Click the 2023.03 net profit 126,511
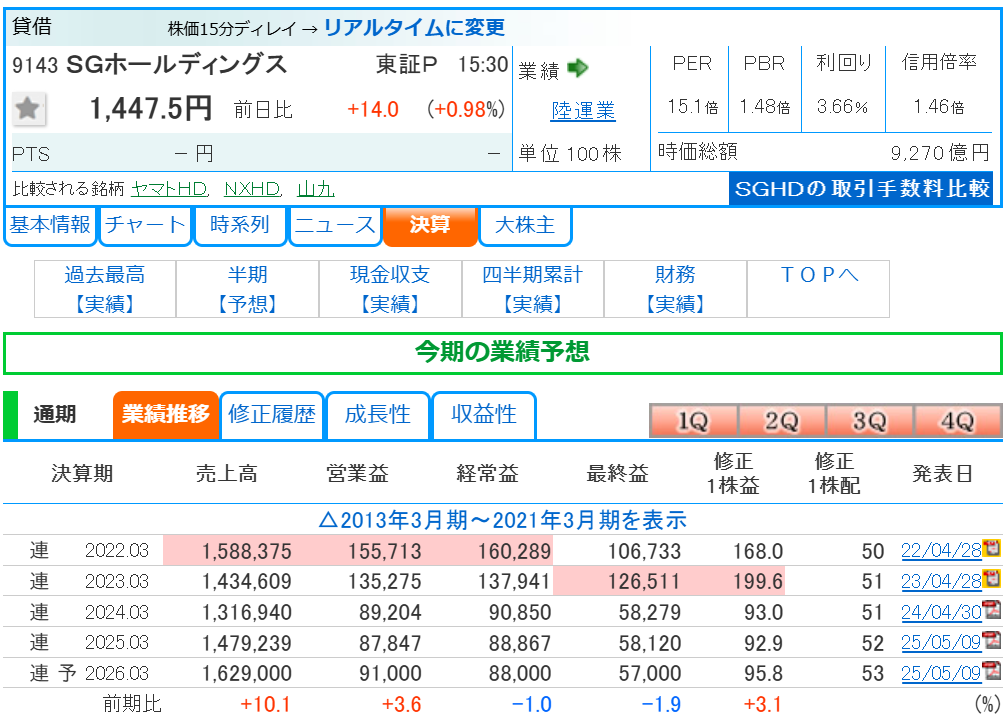This screenshot has width=1008, height=717. 644,582
